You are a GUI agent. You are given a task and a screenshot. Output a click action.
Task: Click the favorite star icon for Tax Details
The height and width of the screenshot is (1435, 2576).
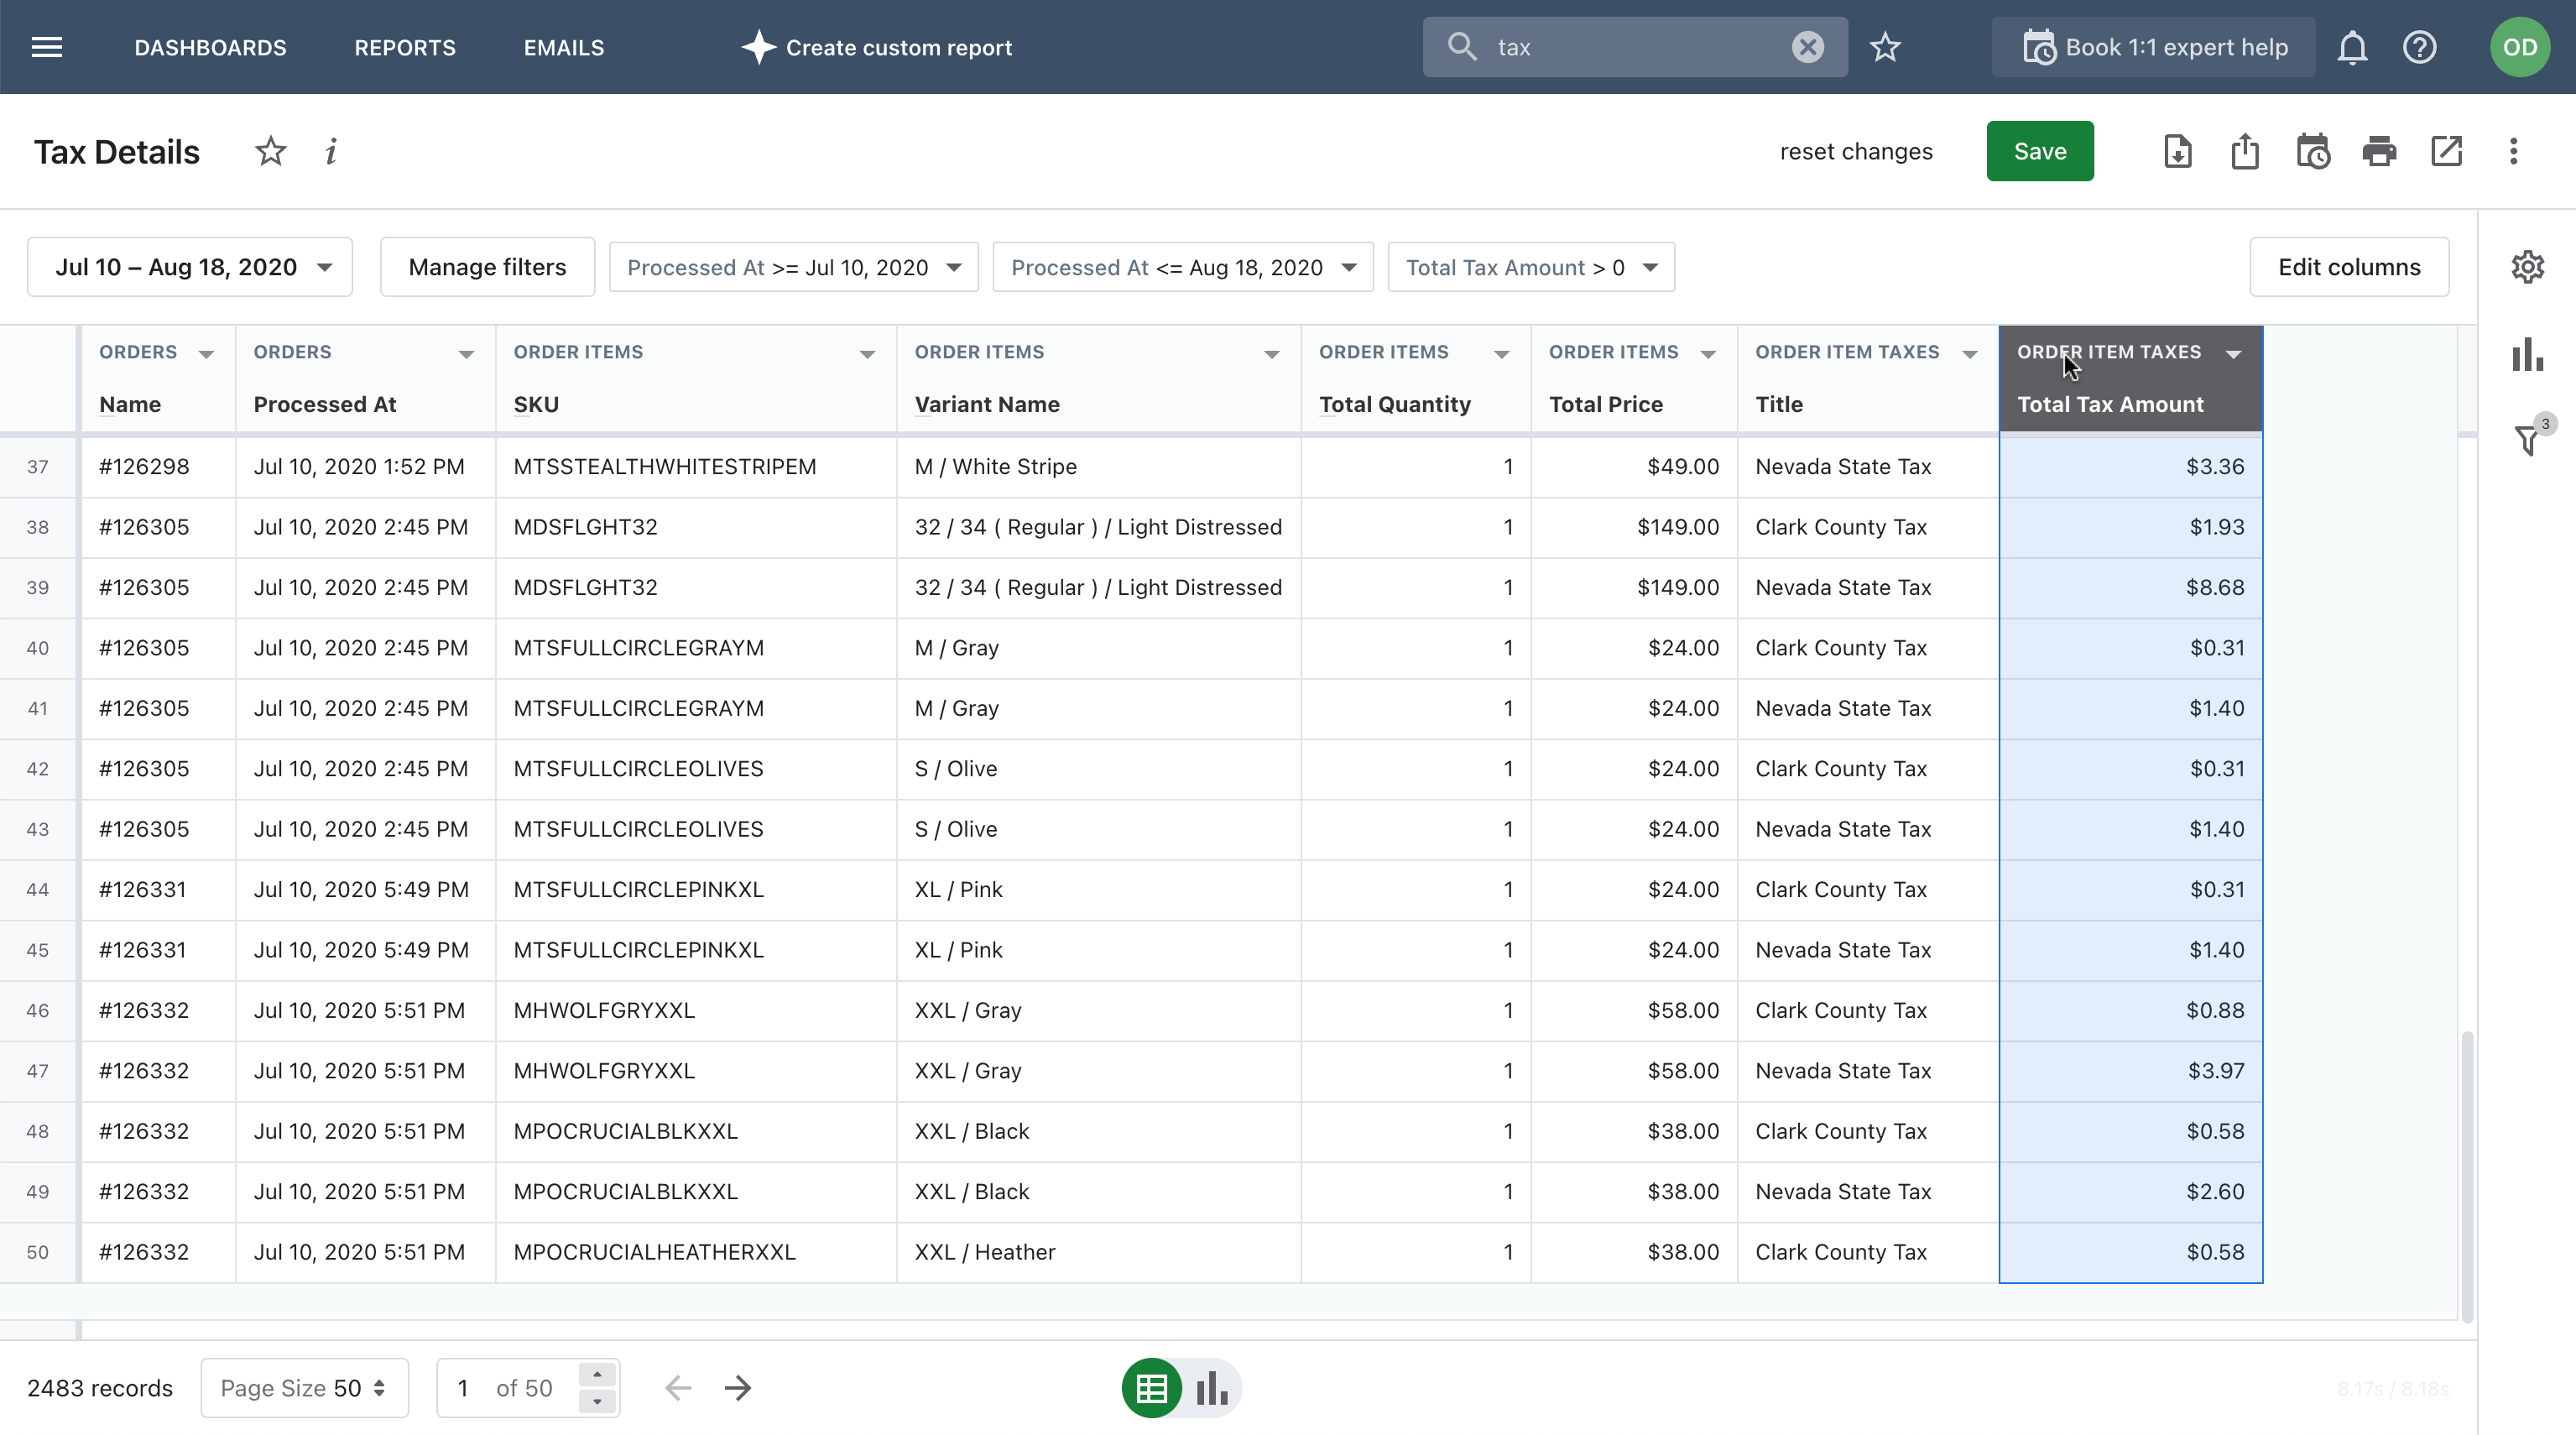(x=263, y=150)
